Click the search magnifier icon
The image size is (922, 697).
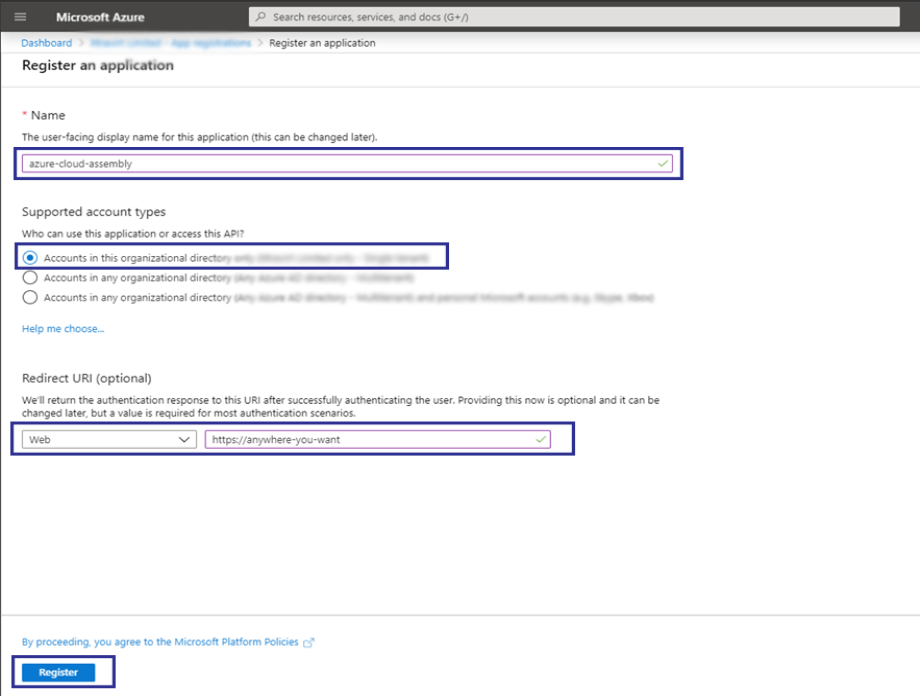(261, 16)
